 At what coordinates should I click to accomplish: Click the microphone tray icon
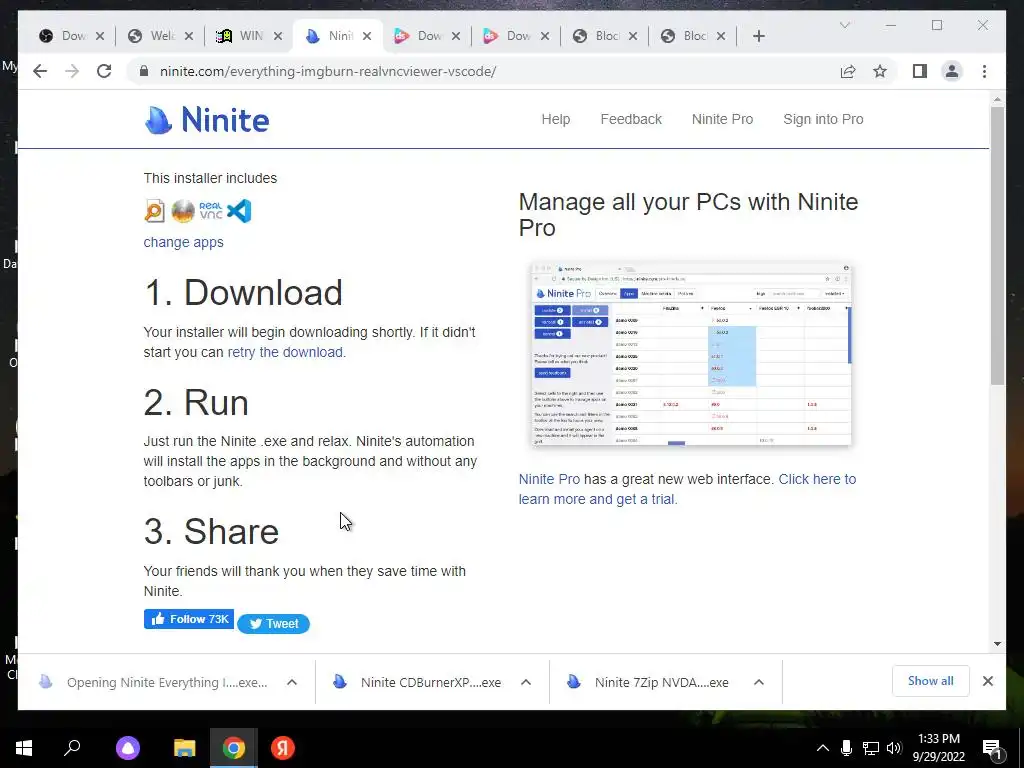click(x=846, y=748)
